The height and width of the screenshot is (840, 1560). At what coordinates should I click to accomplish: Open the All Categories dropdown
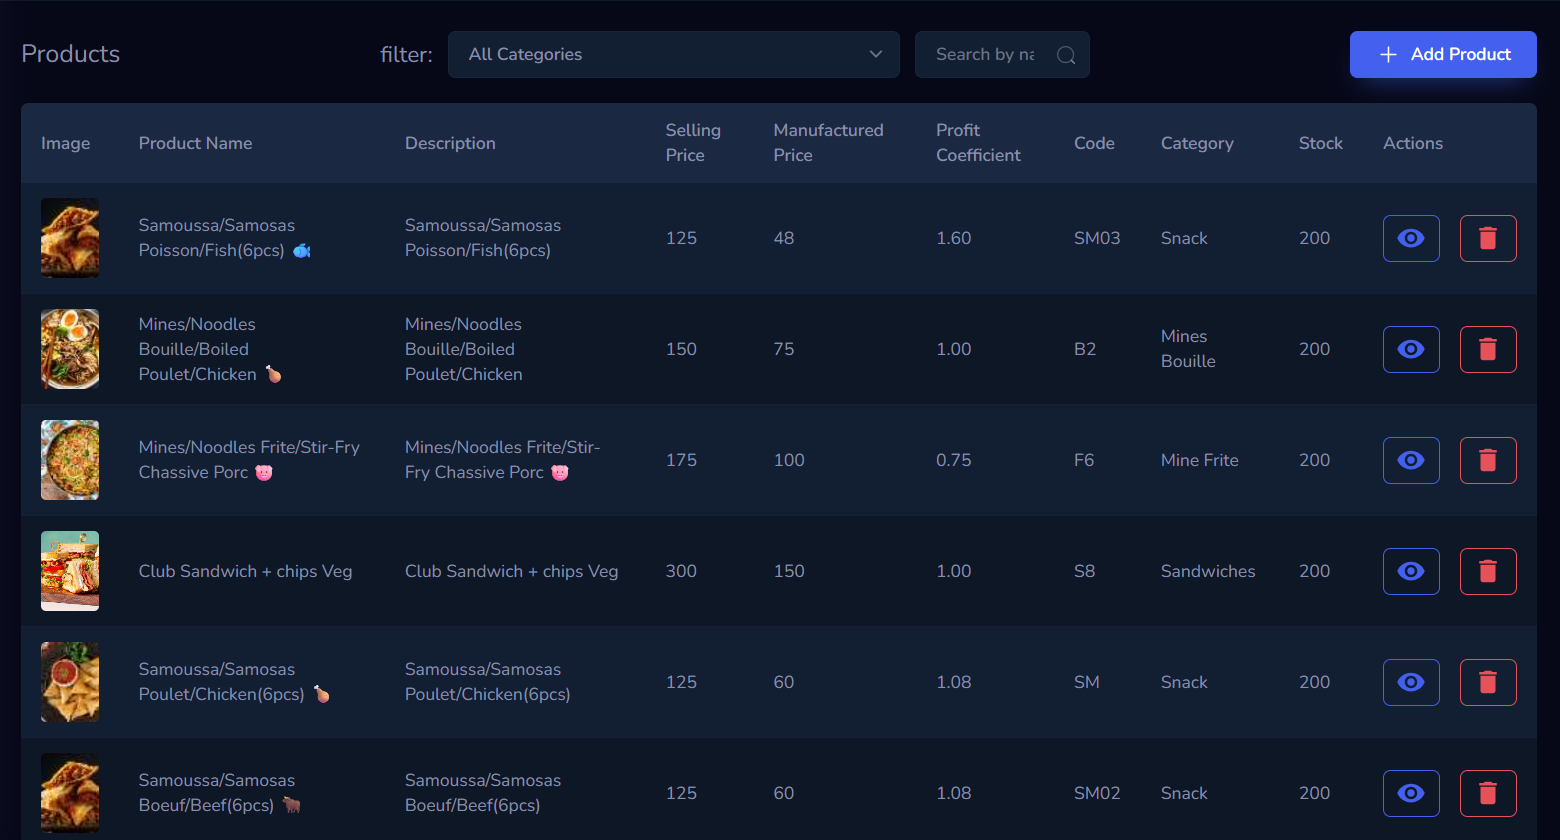pos(673,54)
